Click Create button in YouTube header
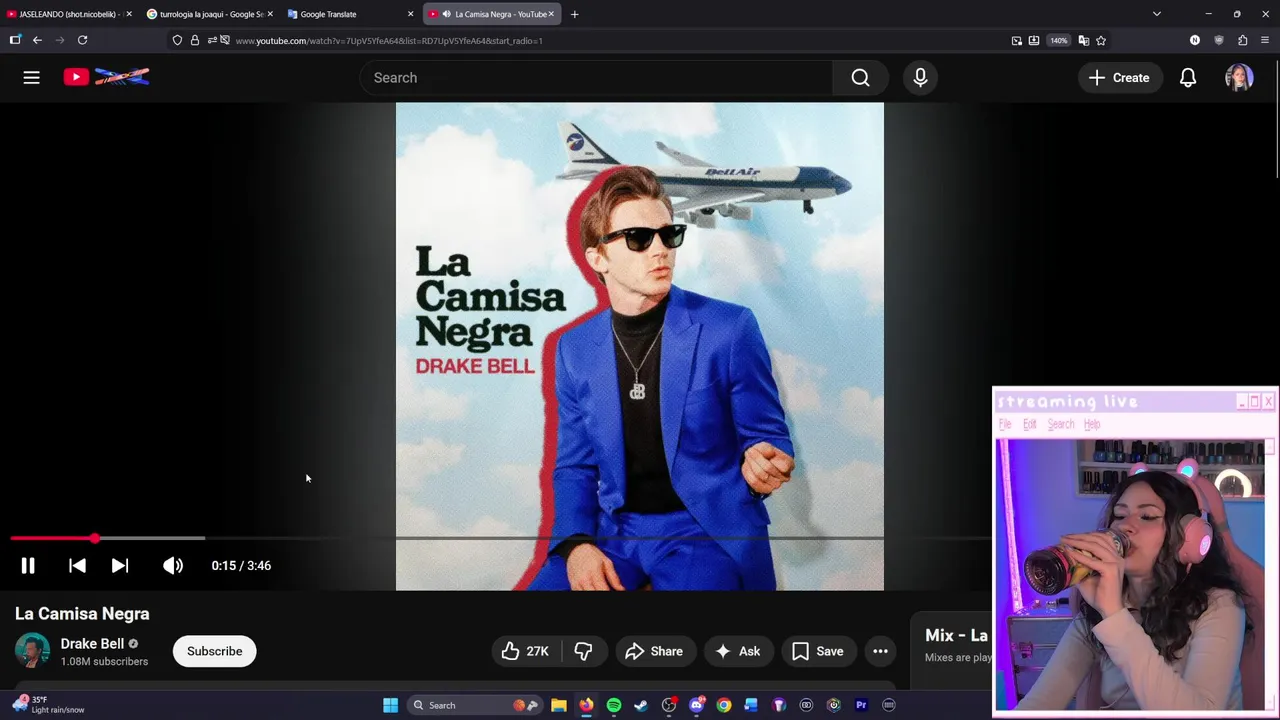 [1119, 77]
